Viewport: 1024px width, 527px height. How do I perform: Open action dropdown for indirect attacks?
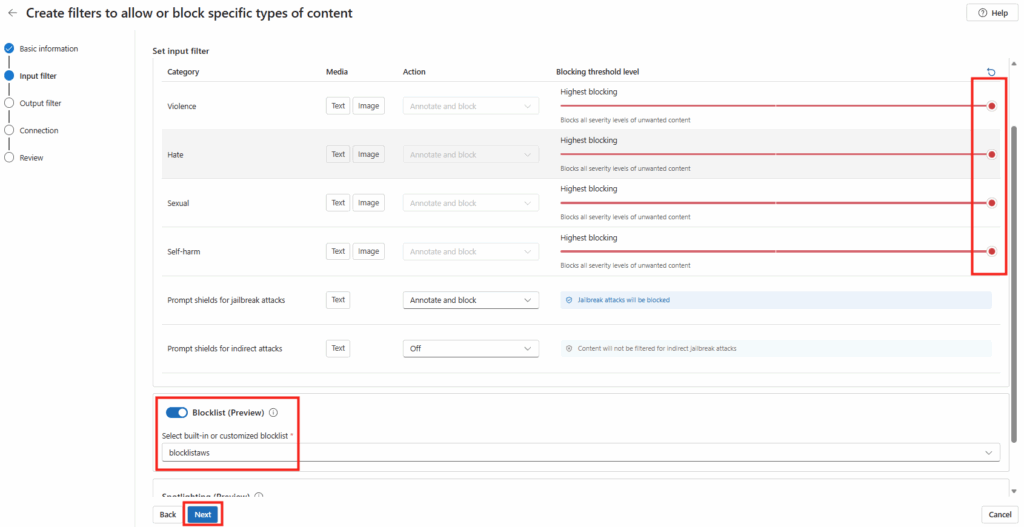470,348
